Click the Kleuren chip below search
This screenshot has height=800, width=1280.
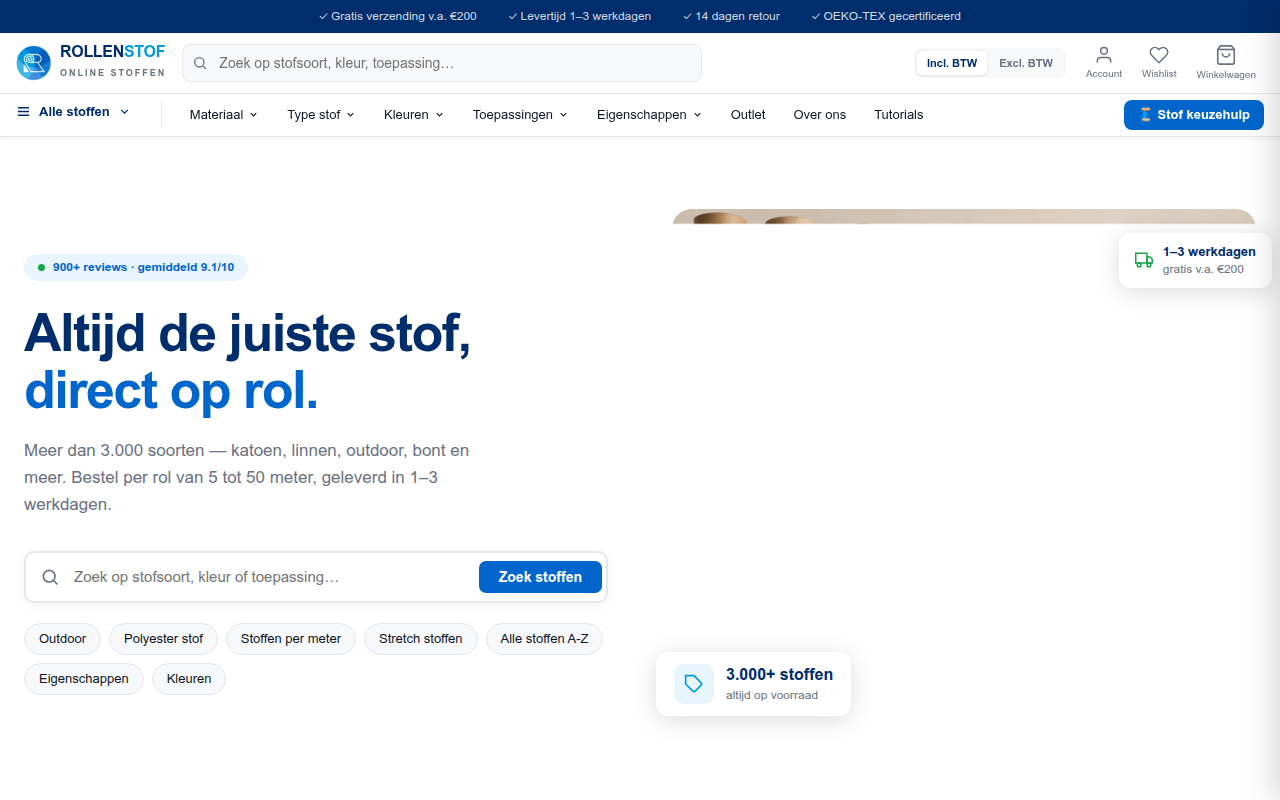(x=189, y=679)
